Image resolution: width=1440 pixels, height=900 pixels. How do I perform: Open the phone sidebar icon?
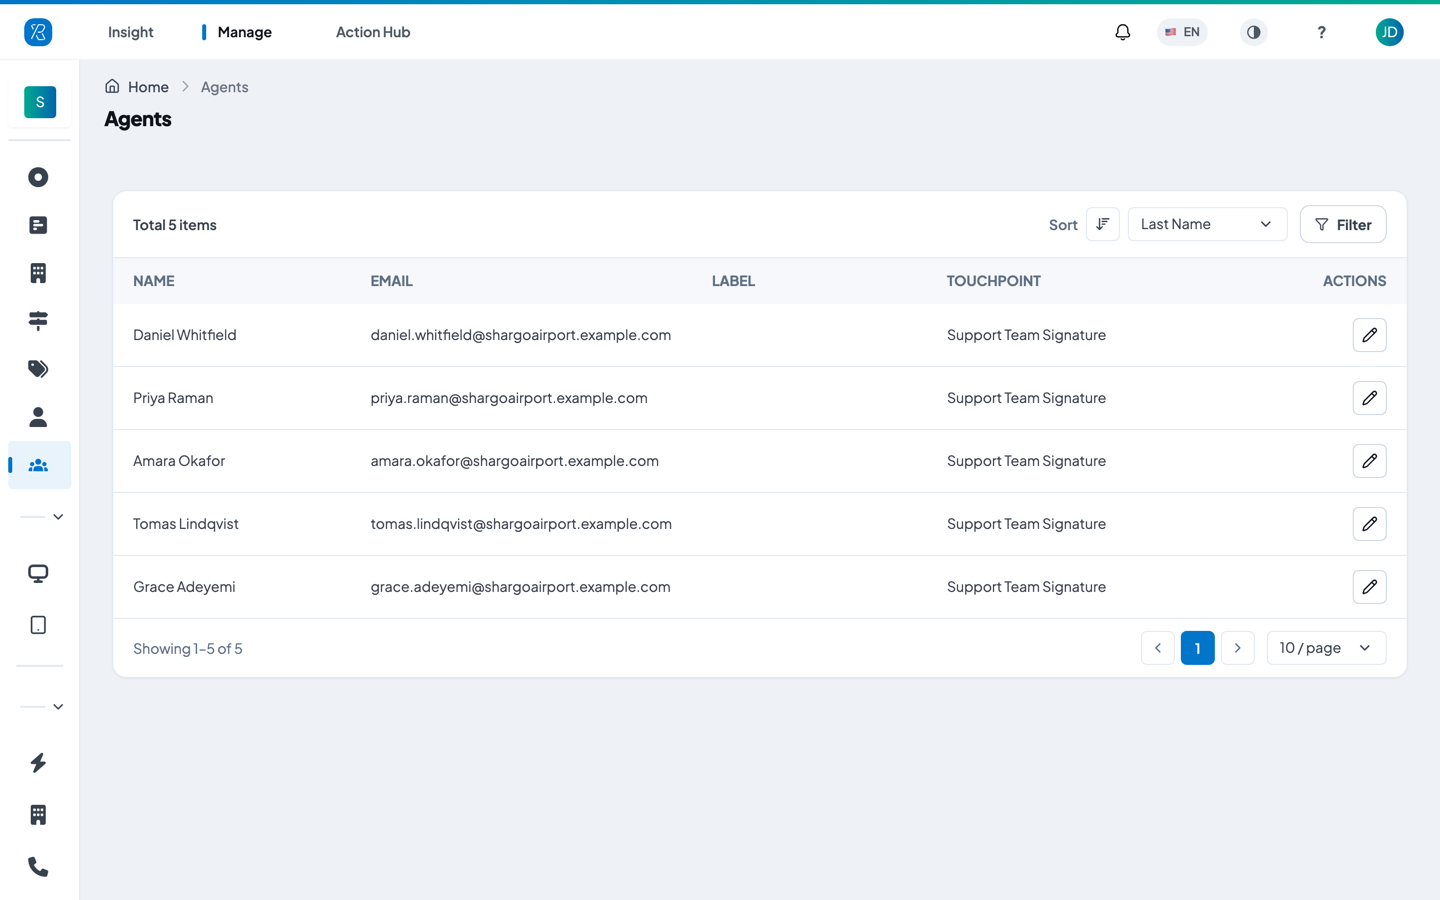click(x=38, y=867)
